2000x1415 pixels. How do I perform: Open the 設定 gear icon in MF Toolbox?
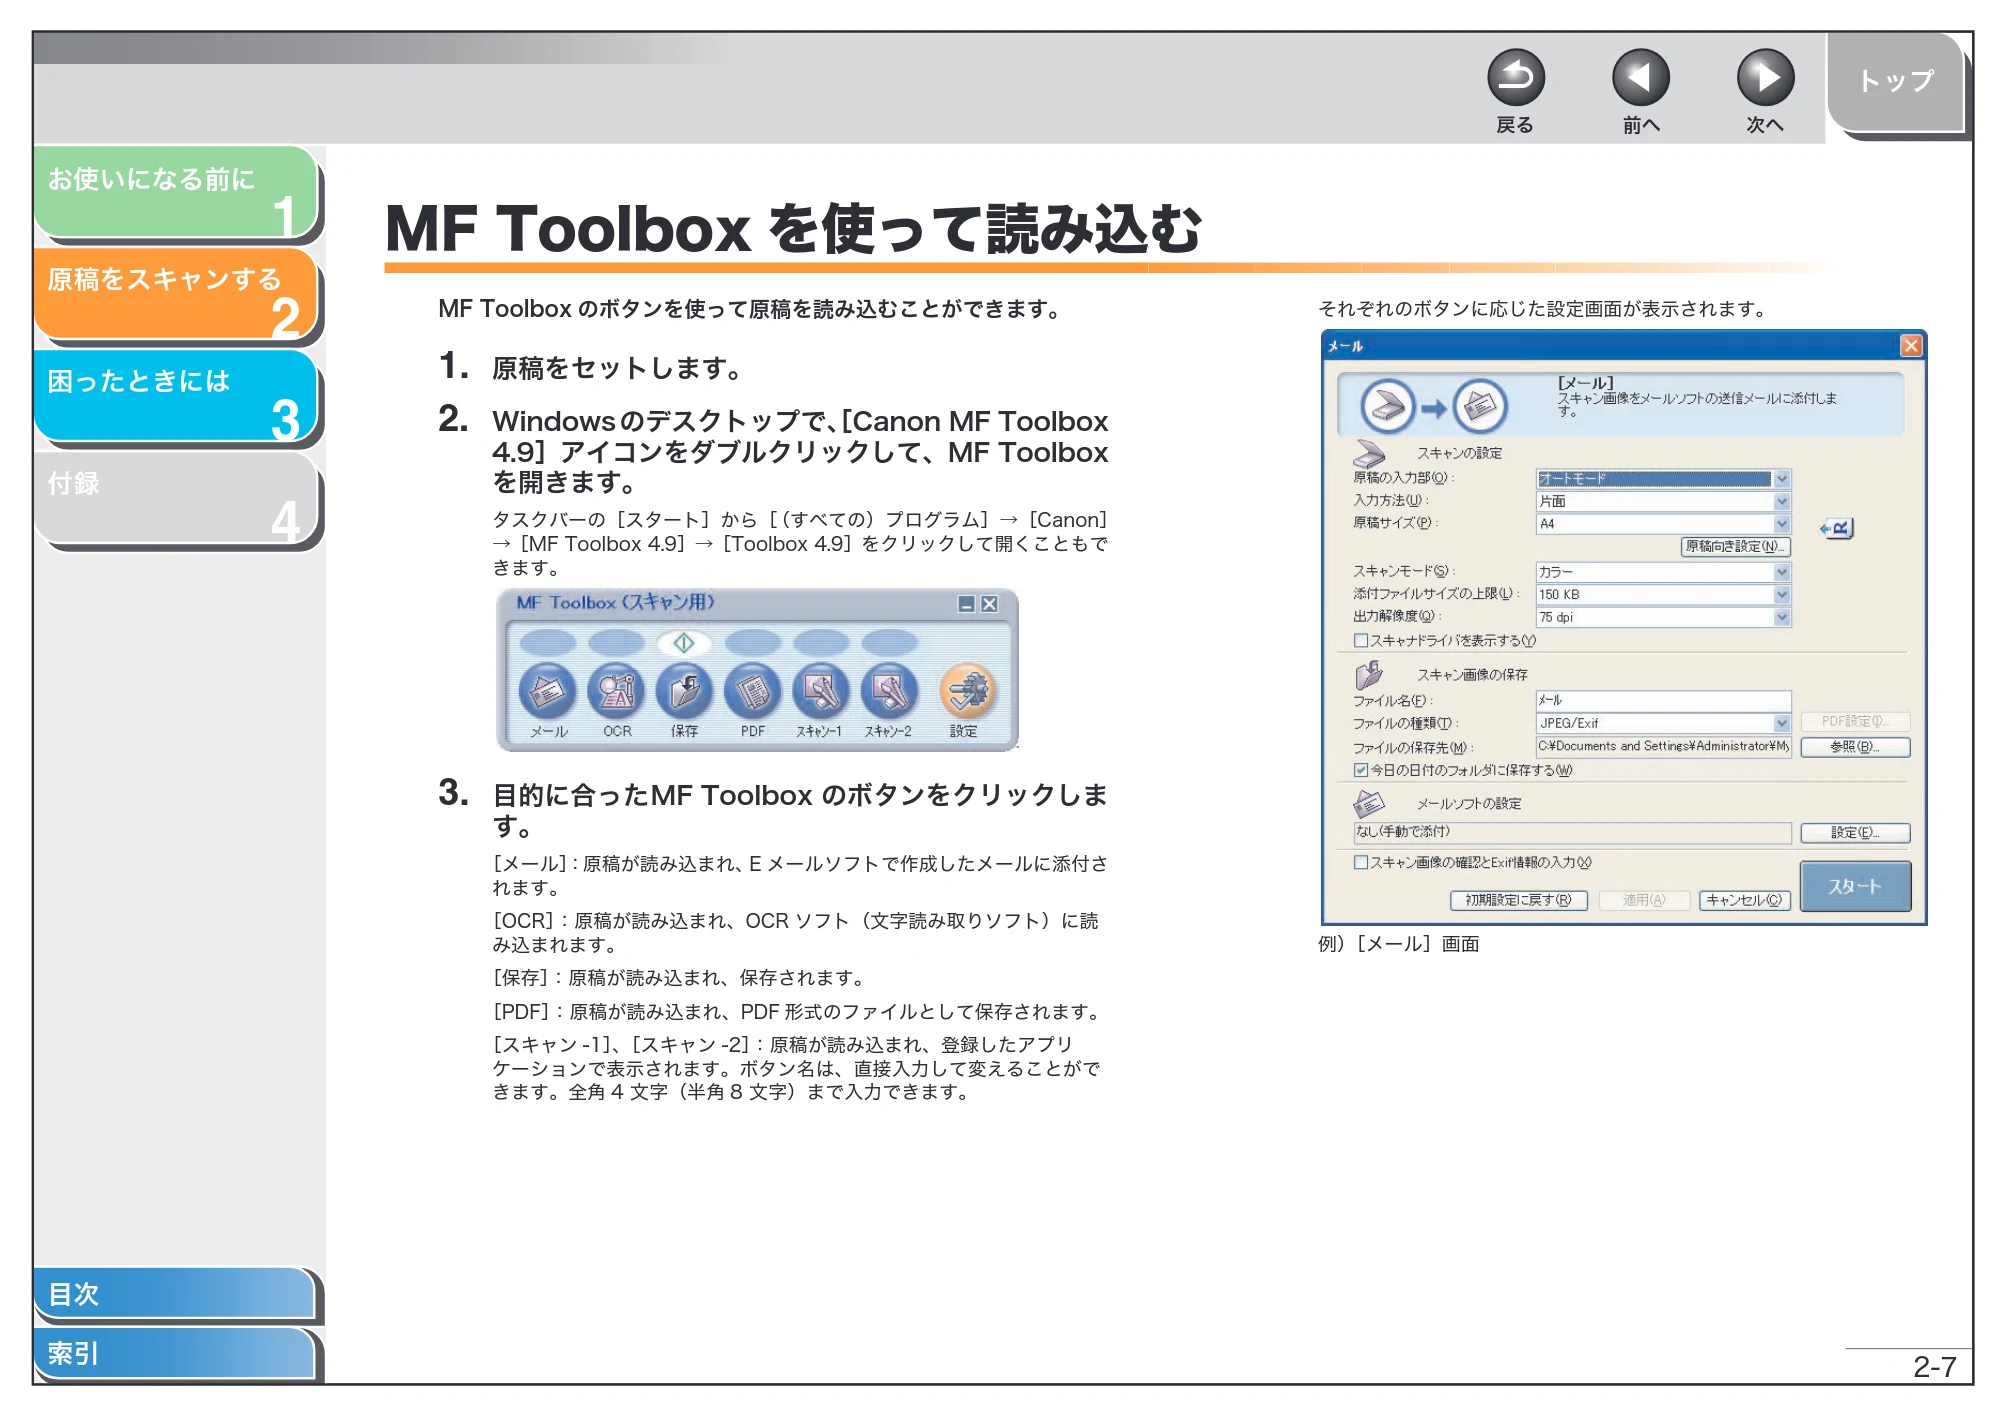[x=966, y=691]
